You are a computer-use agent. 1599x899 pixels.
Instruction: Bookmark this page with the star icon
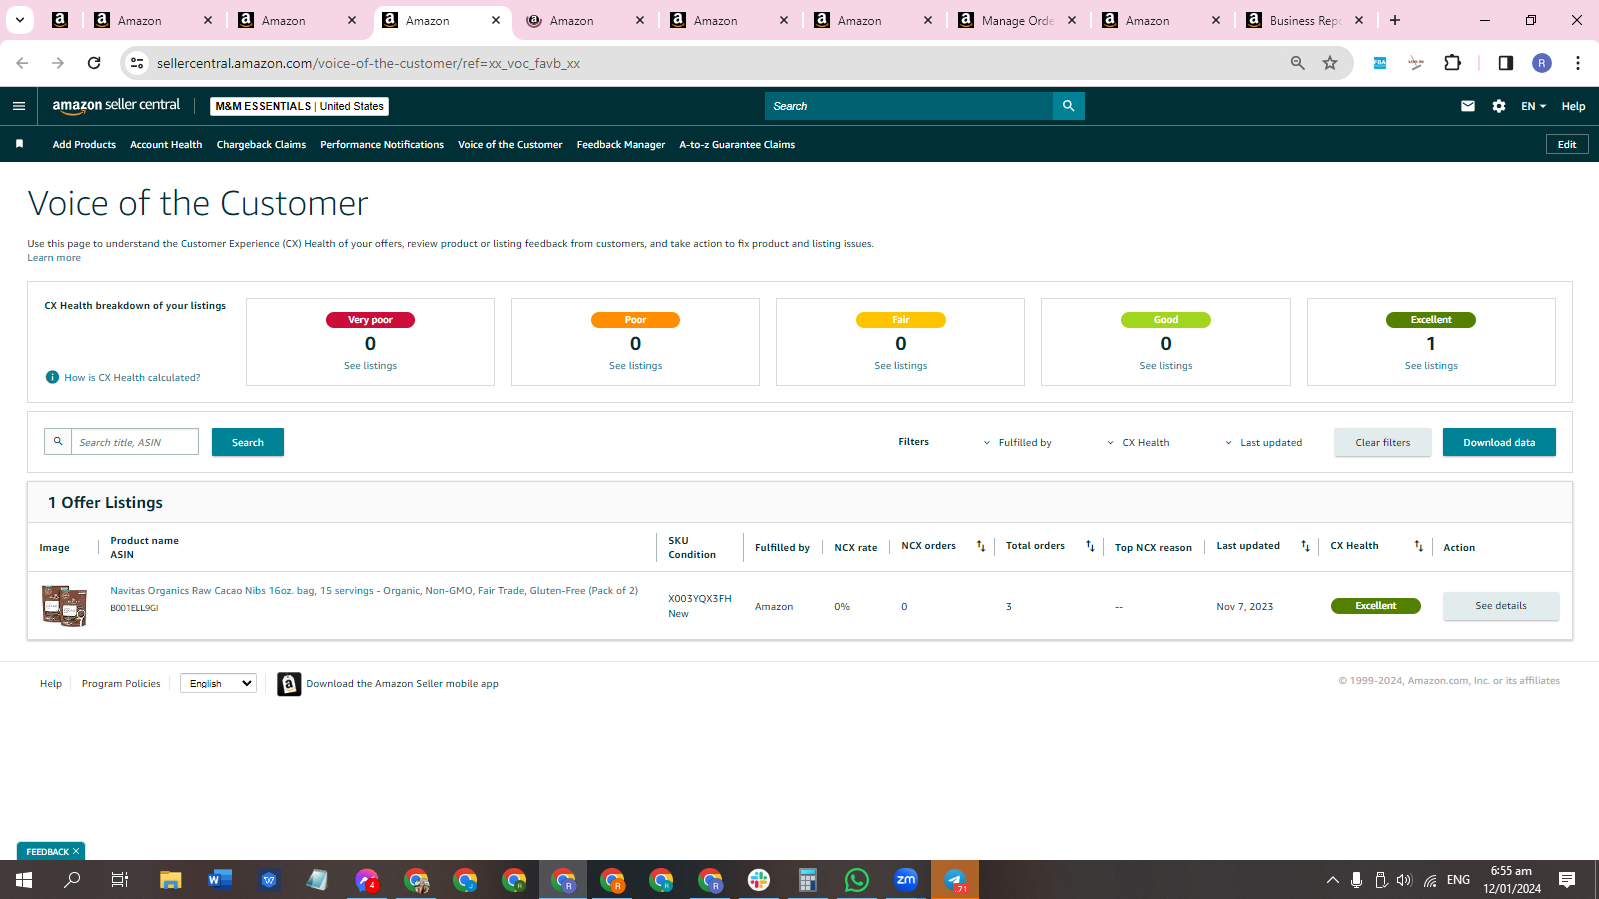1330,63
